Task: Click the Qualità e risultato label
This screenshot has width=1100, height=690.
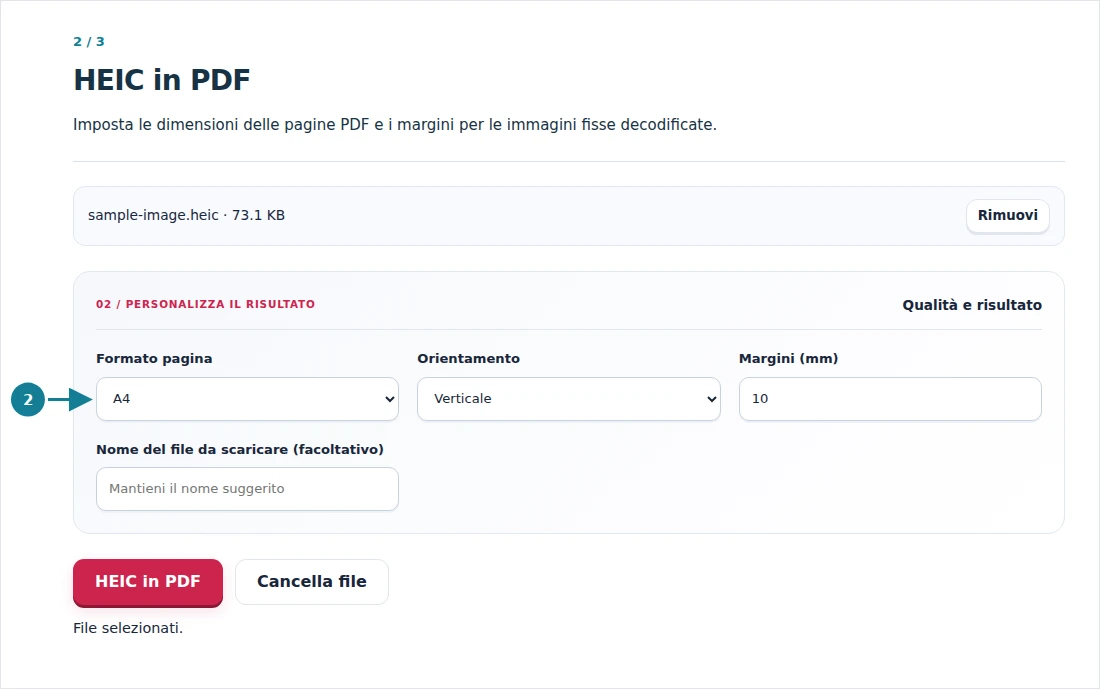Action: coord(972,305)
